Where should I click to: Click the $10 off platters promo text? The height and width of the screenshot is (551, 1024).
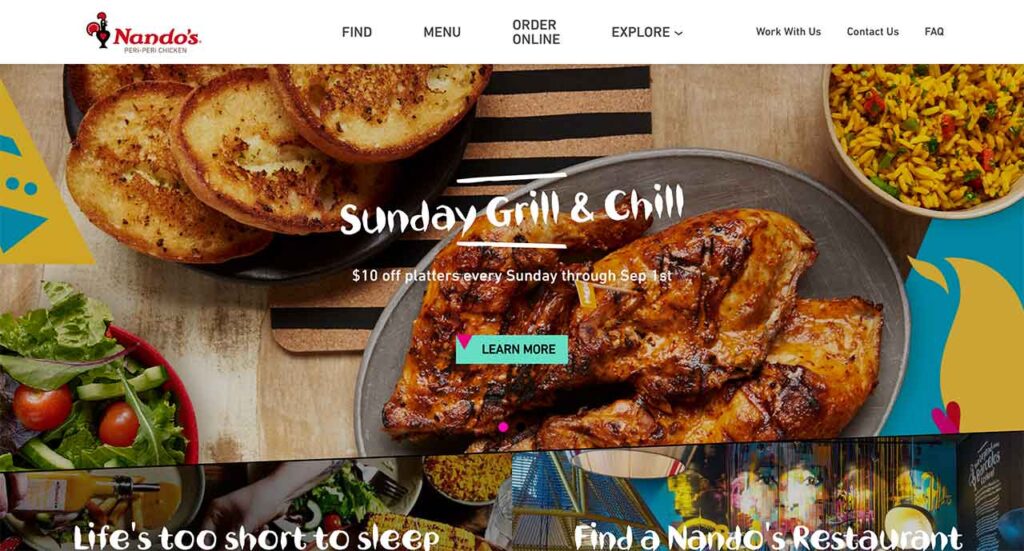[x=512, y=276]
